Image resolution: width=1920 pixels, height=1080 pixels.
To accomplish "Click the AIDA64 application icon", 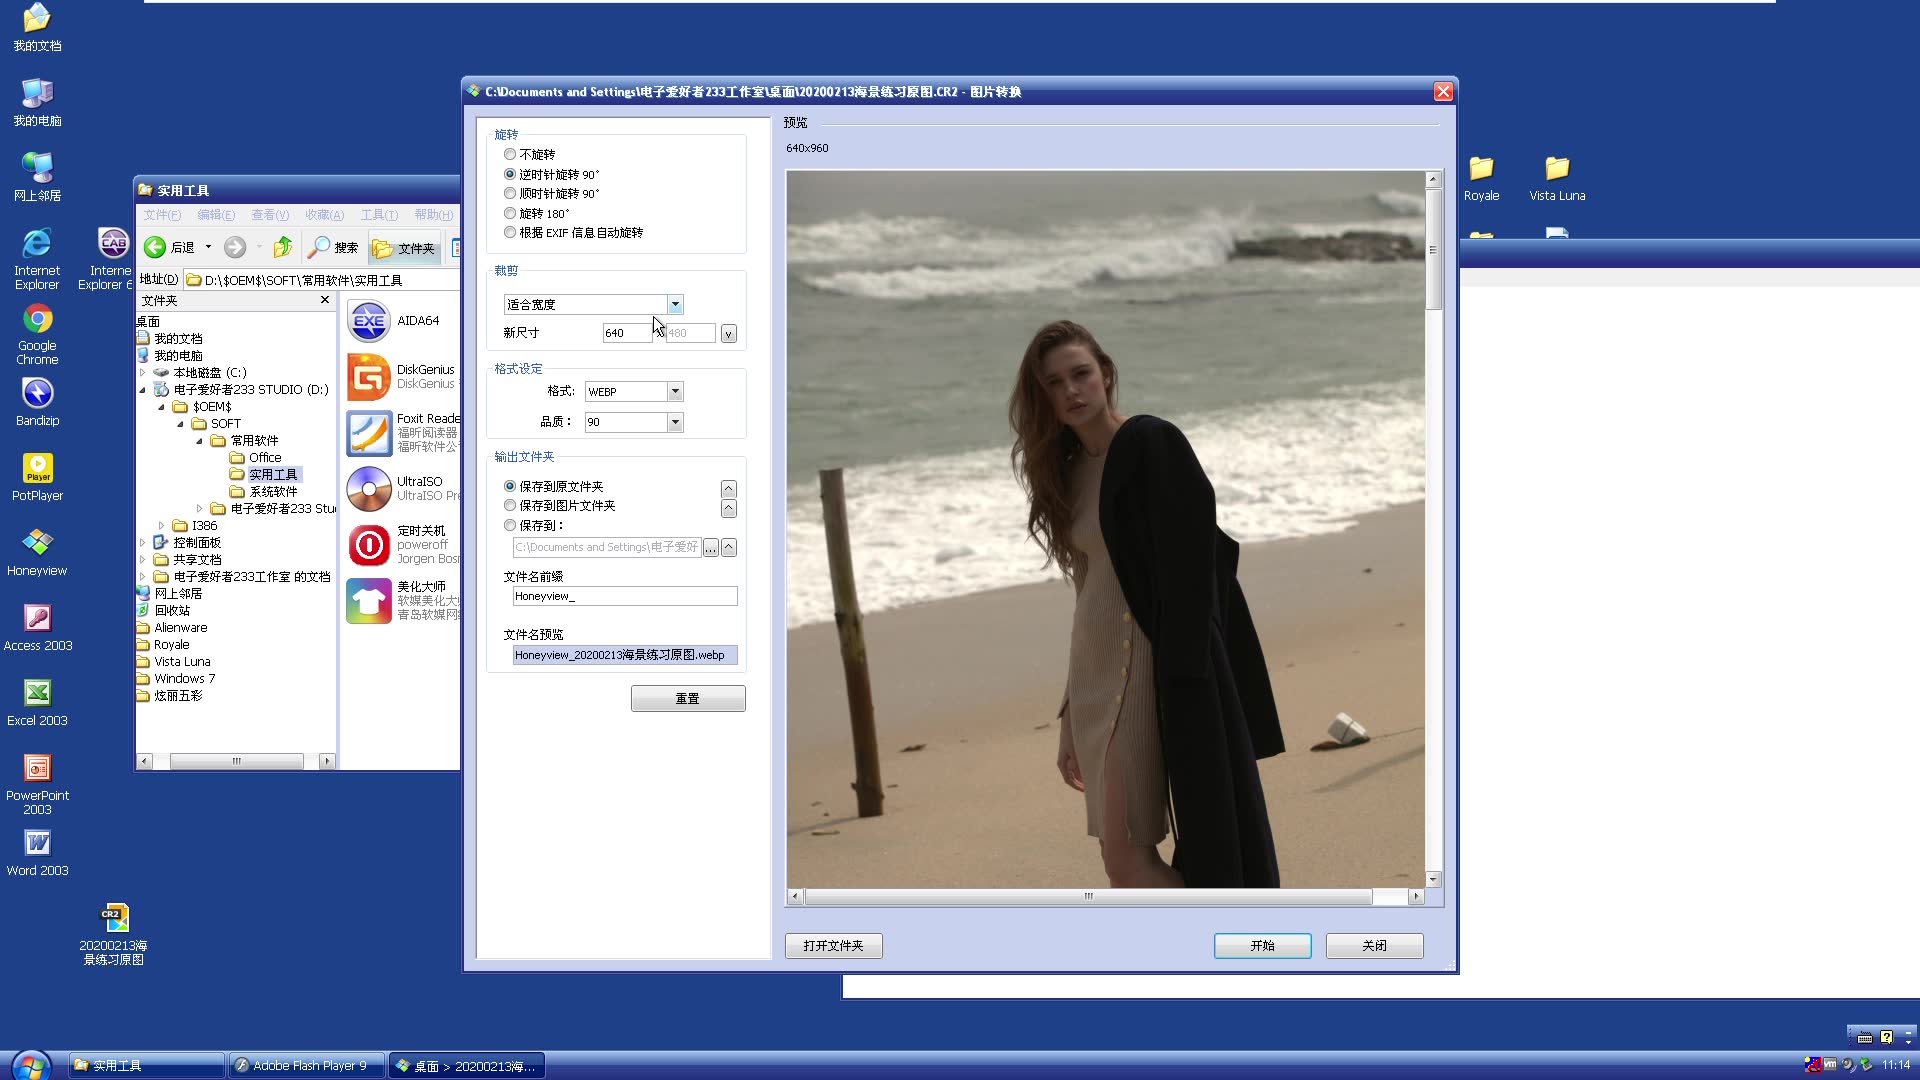I will click(369, 321).
